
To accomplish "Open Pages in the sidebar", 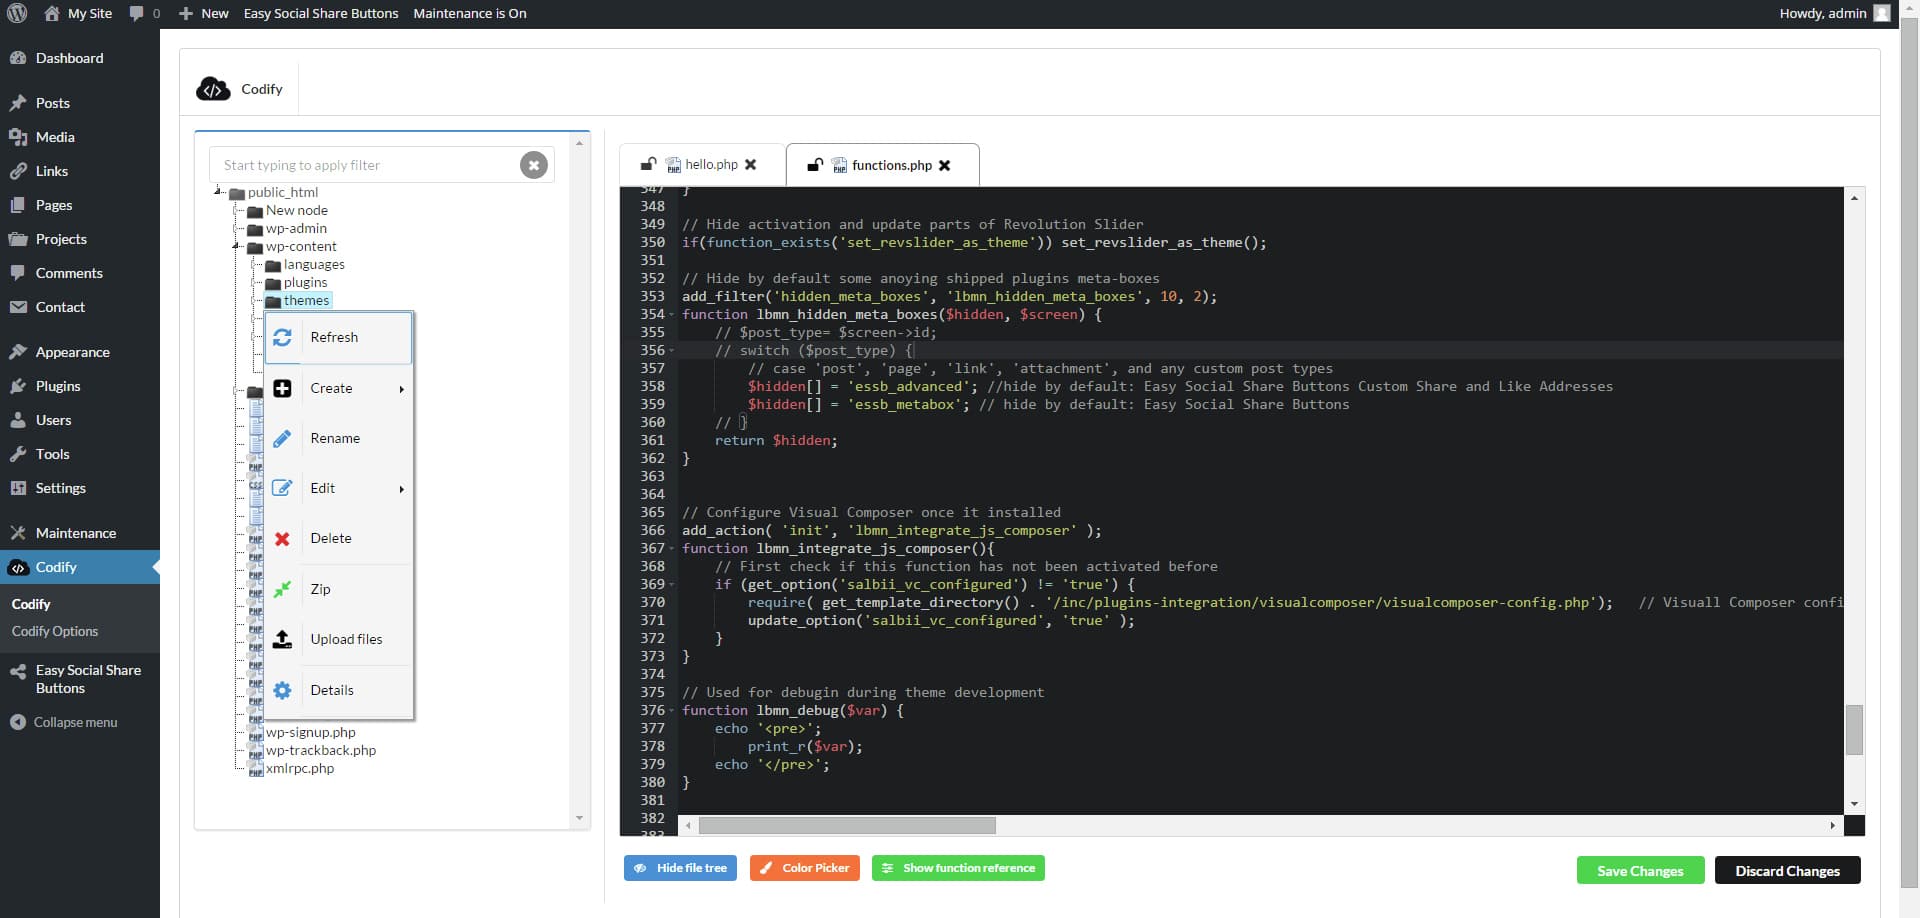I will [80, 205].
